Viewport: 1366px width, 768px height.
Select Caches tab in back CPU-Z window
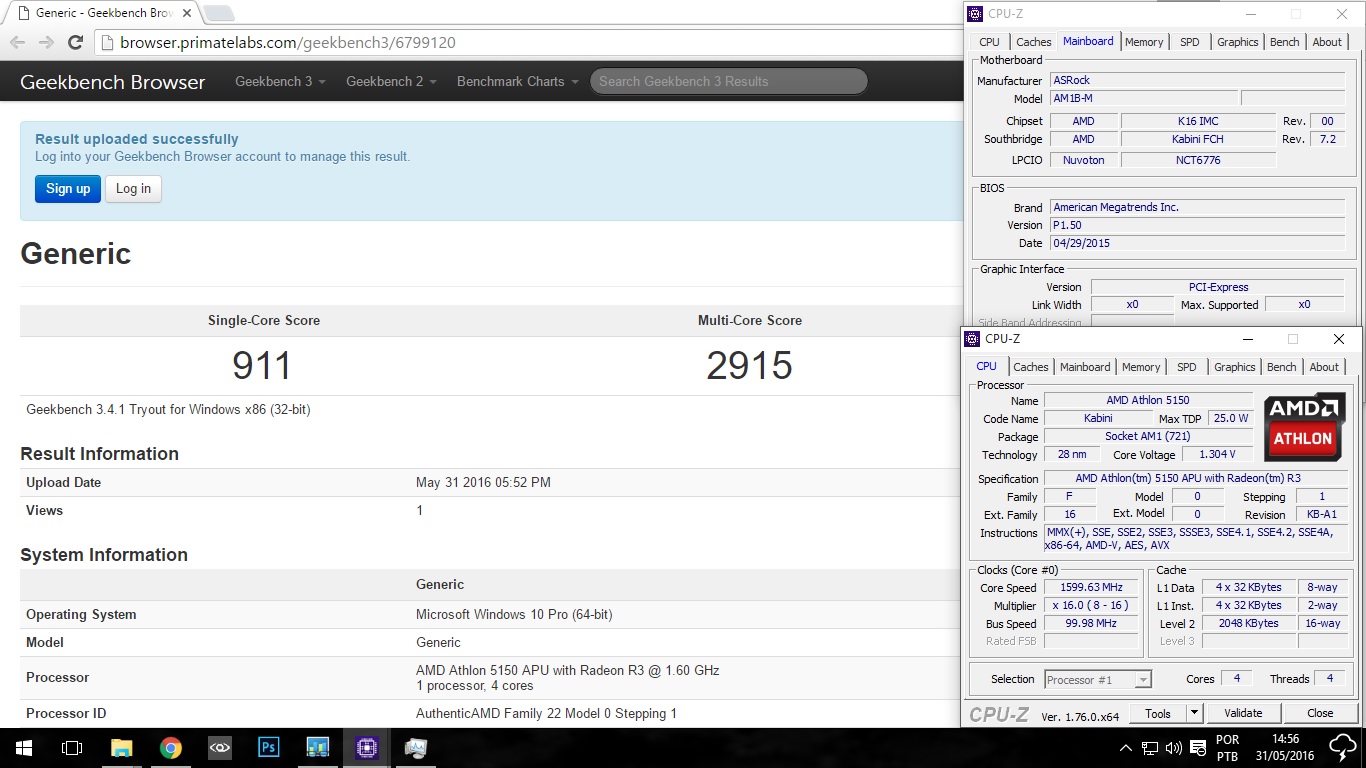pyautogui.click(x=1034, y=42)
